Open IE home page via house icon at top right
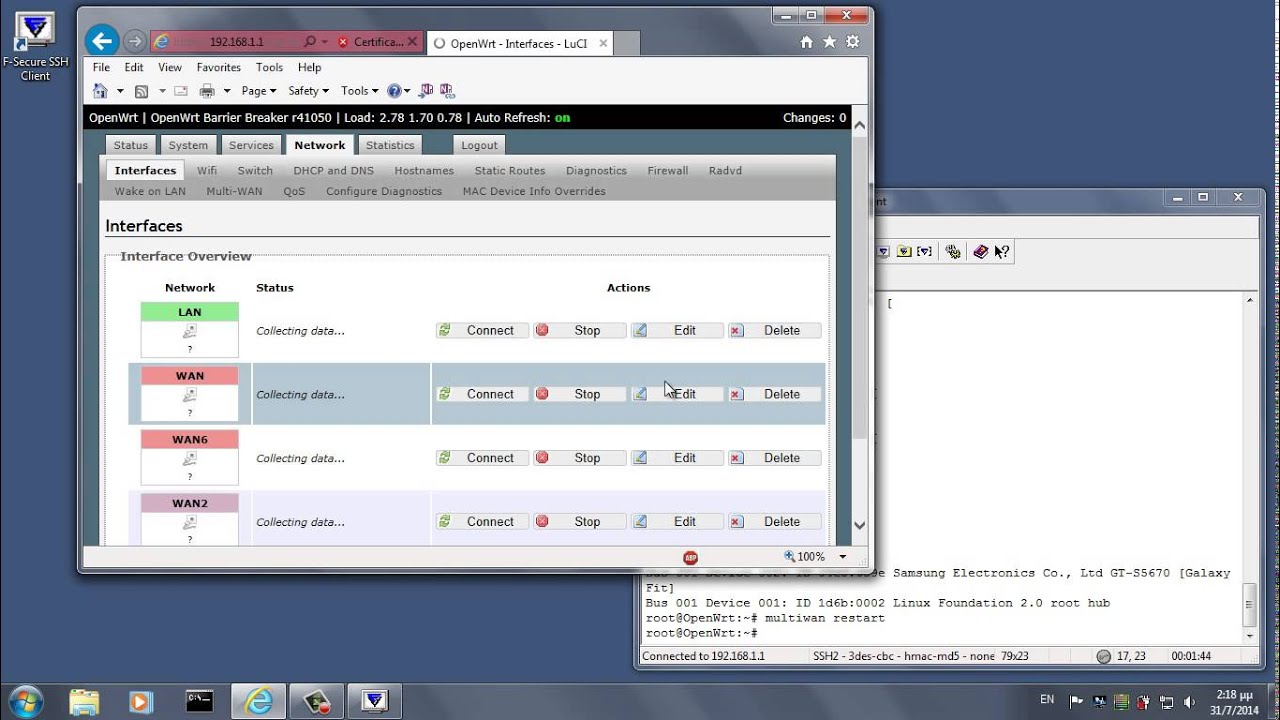This screenshot has height=720, width=1280. tap(807, 42)
